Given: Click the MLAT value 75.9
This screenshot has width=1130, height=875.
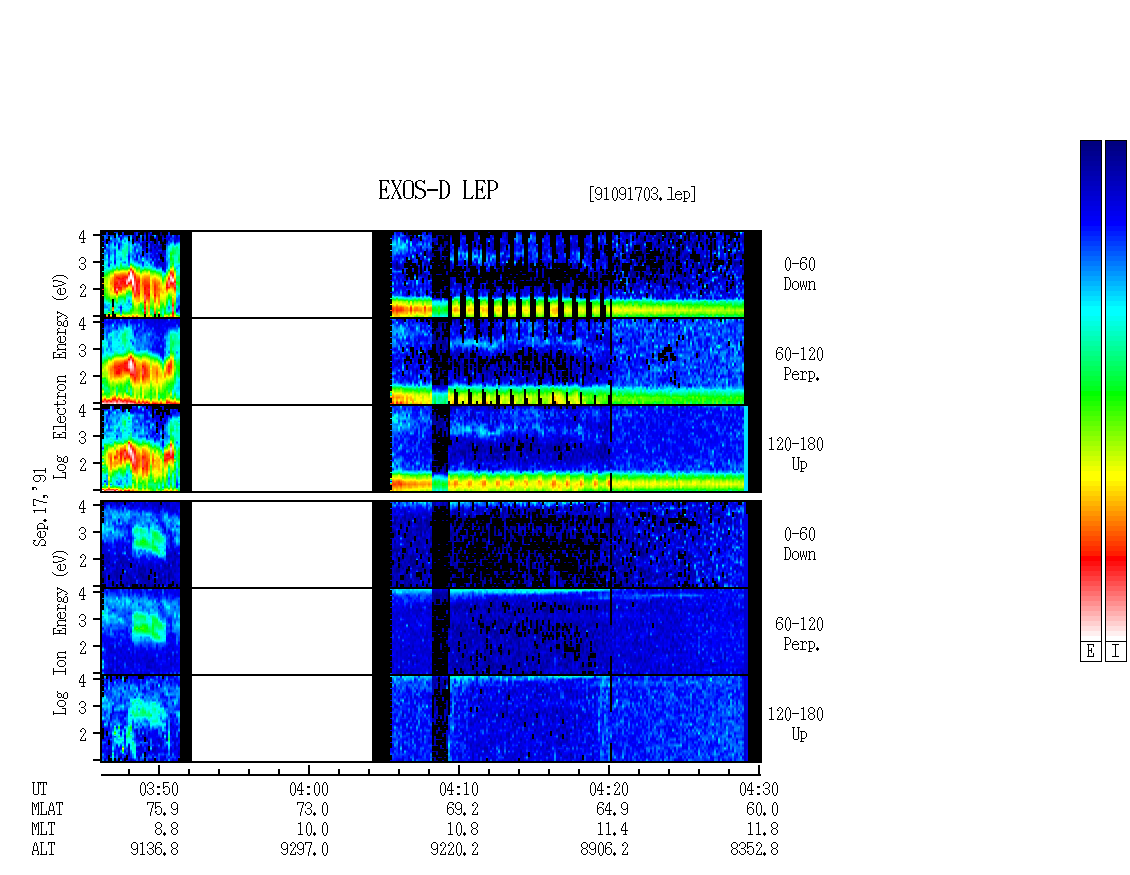Looking at the screenshot, I should coord(163,809).
